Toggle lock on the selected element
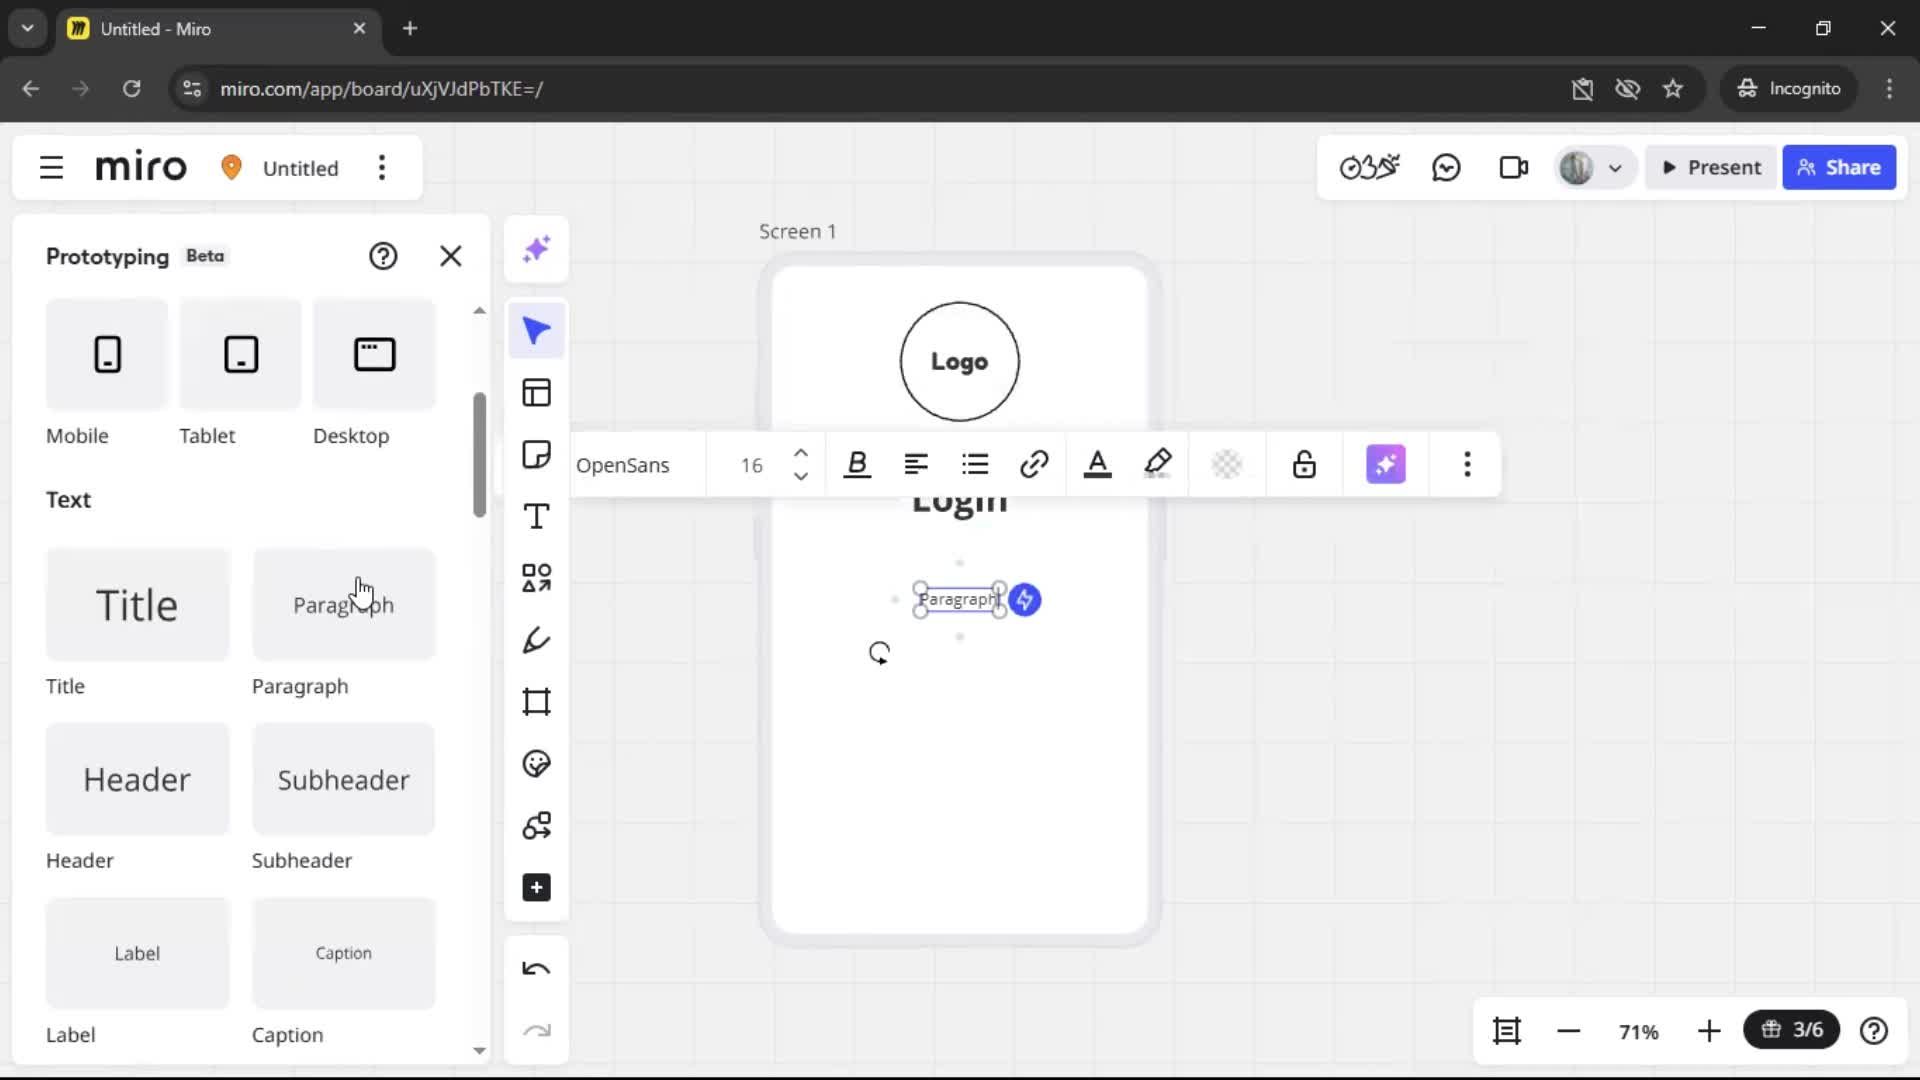The height and width of the screenshot is (1080, 1920). 1304,465
